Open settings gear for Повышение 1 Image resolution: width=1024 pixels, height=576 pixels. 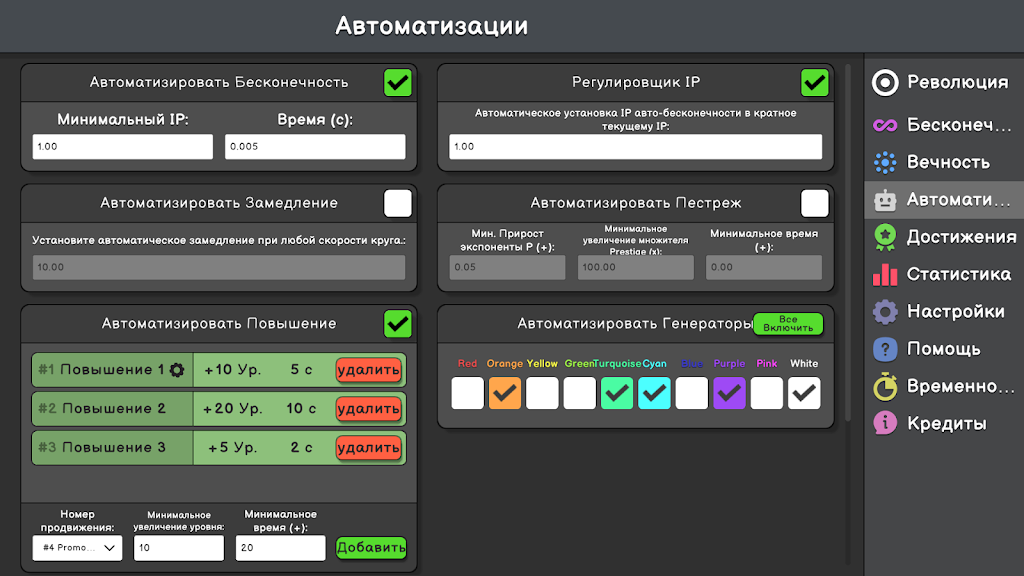point(176,370)
